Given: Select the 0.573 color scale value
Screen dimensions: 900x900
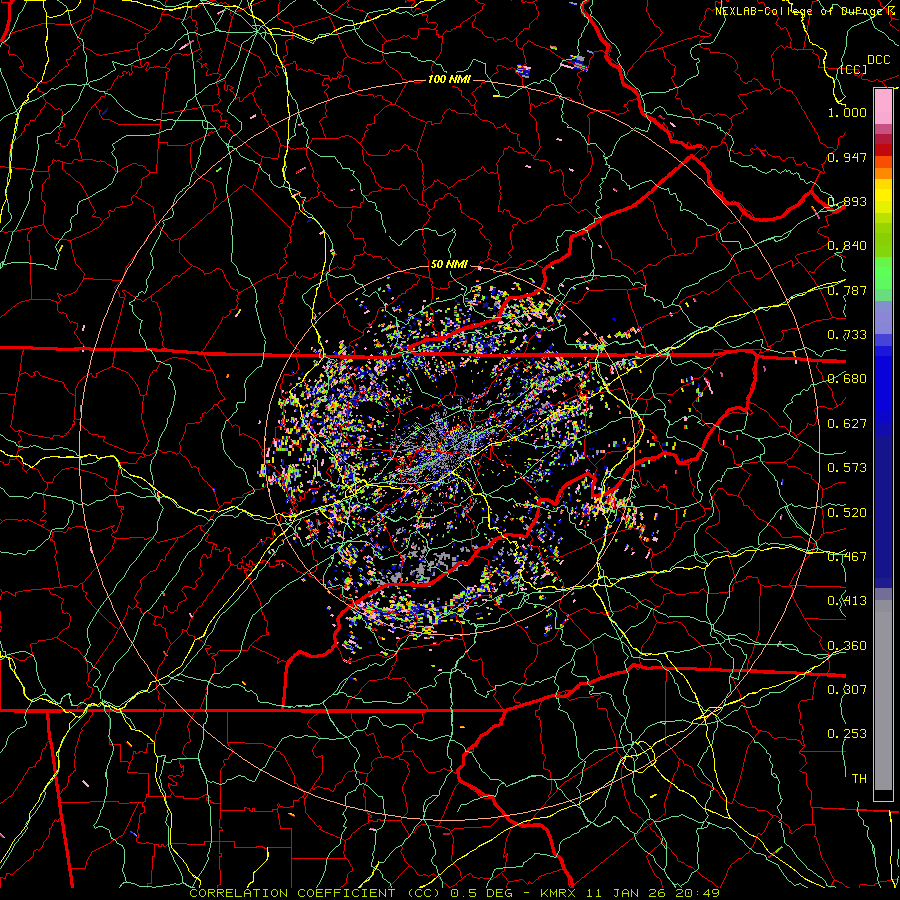Looking at the screenshot, I should [847, 468].
